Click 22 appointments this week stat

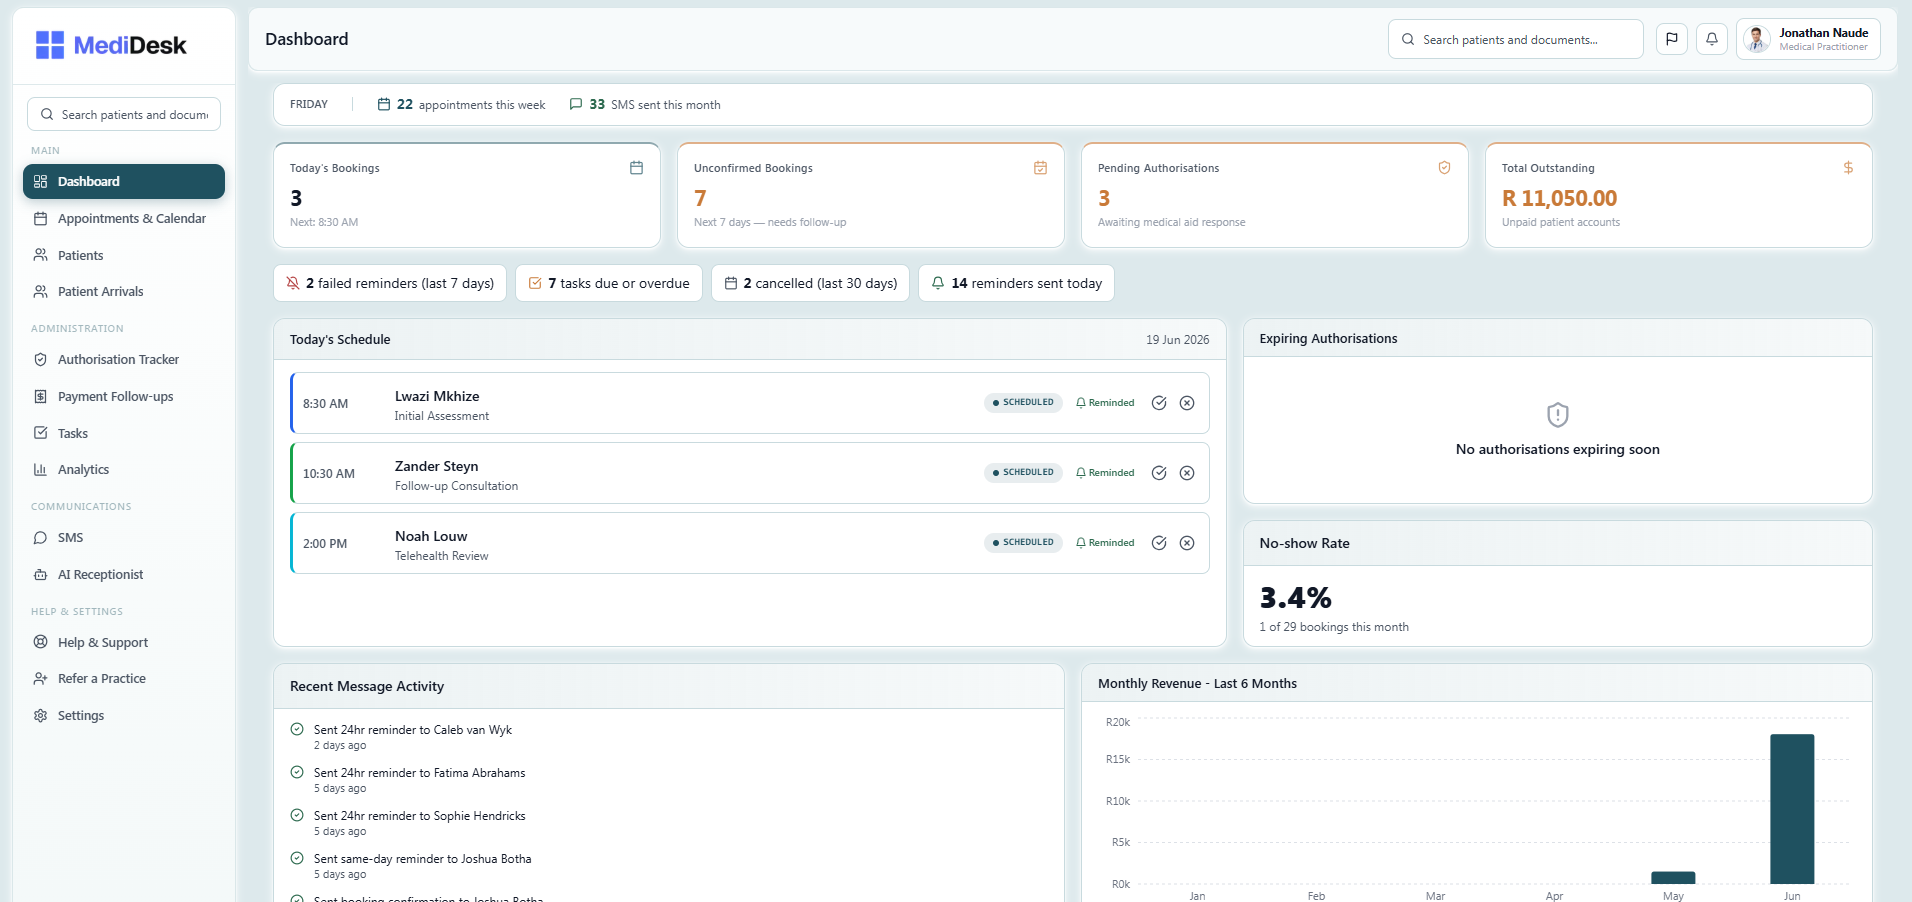(461, 104)
